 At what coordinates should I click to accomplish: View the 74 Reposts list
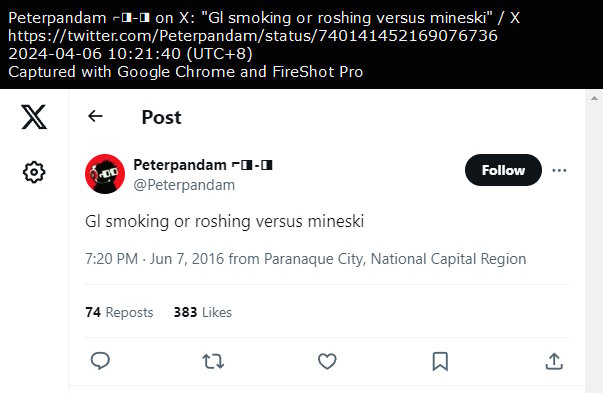(119, 312)
